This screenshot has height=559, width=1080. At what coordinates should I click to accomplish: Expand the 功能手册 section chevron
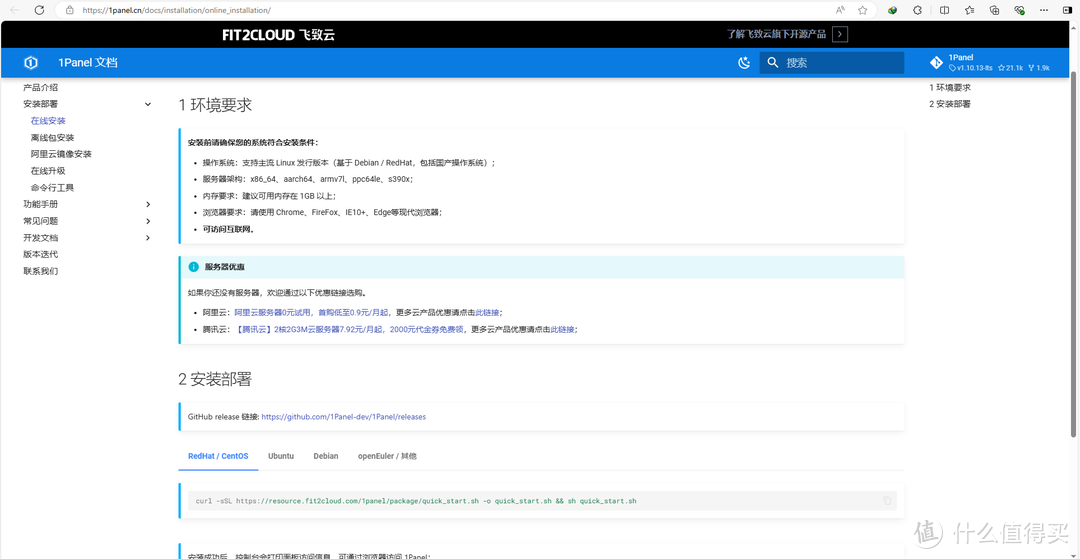[x=147, y=204]
